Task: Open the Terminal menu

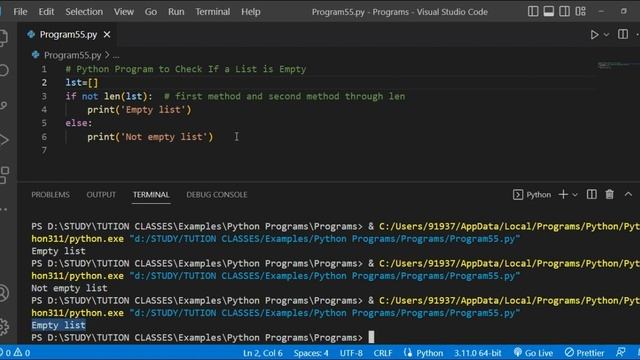Action: (x=213, y=12)
